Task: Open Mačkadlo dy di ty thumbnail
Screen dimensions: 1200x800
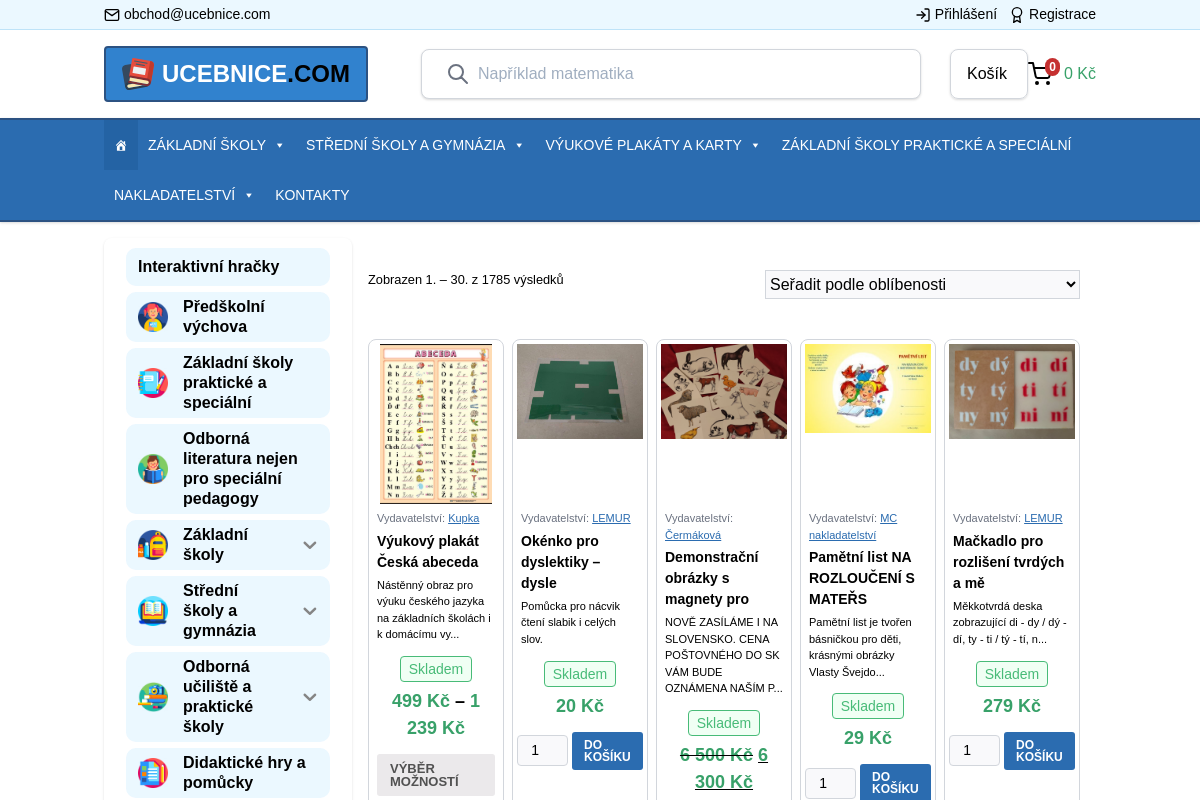Action: click(x=1012, y=391)
